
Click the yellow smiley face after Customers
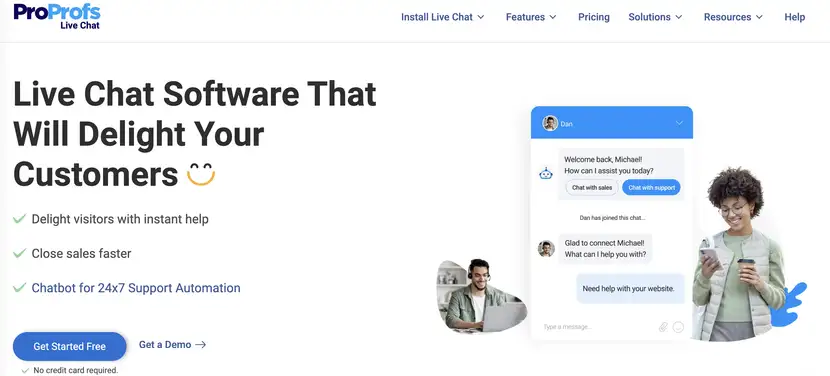[201, 174]
